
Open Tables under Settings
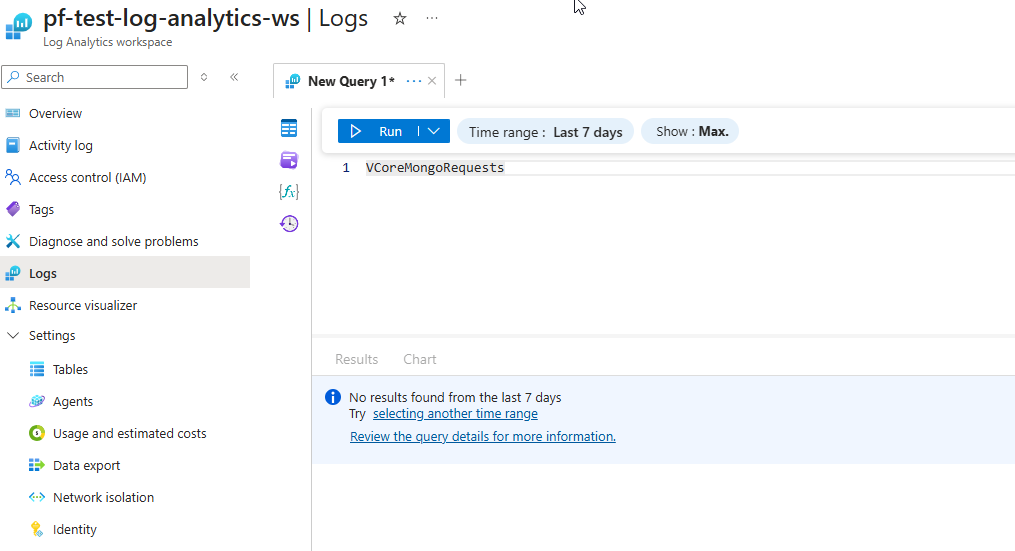(x=70, y=369)
